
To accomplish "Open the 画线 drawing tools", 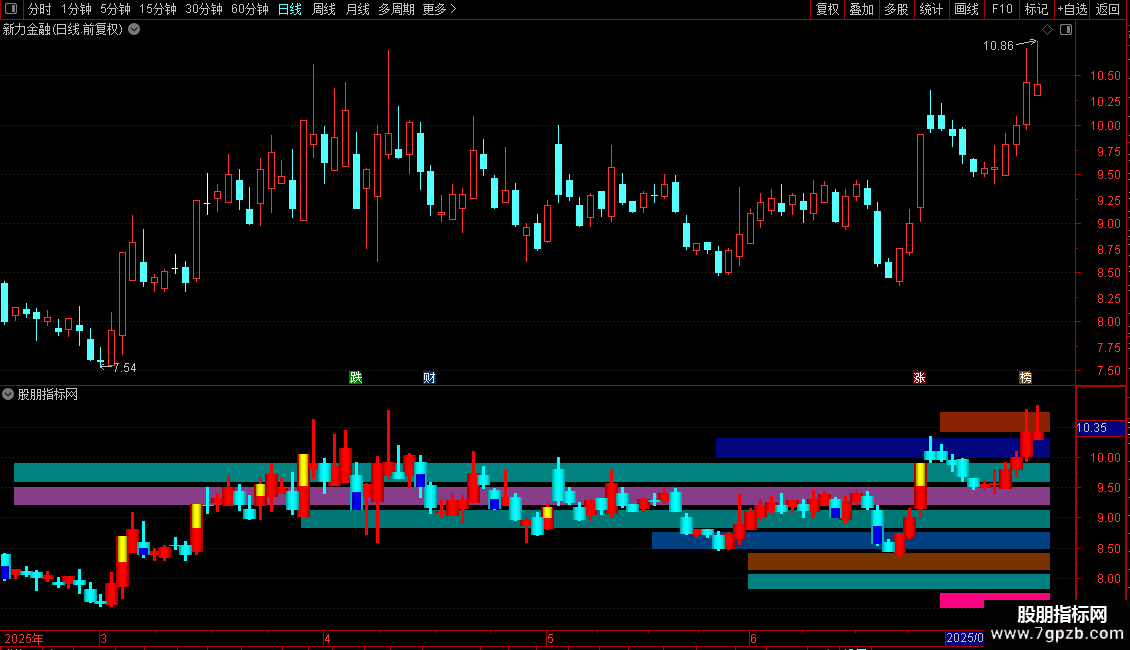I will (966, 9).
